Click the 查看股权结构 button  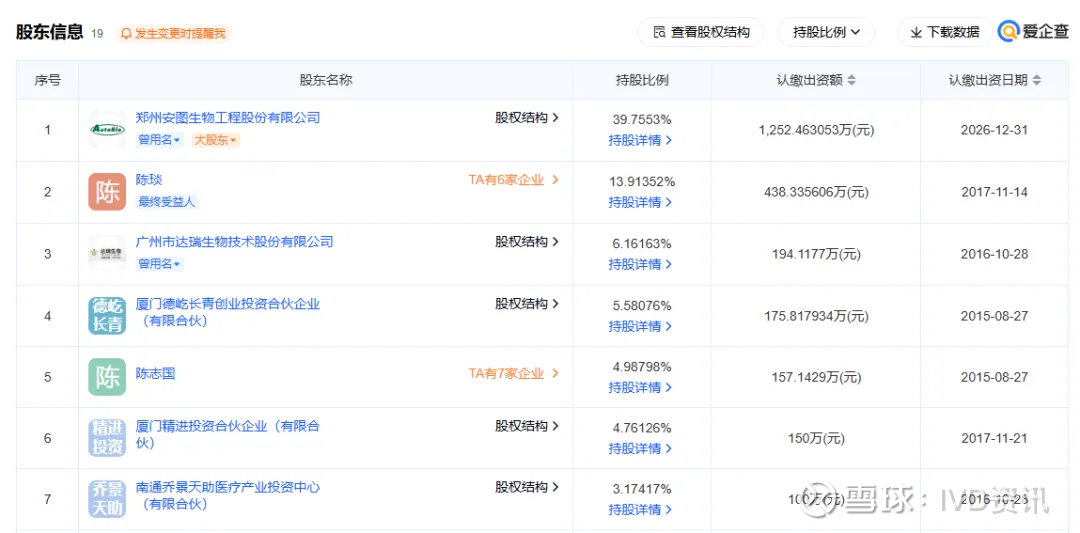coord(700,32)
